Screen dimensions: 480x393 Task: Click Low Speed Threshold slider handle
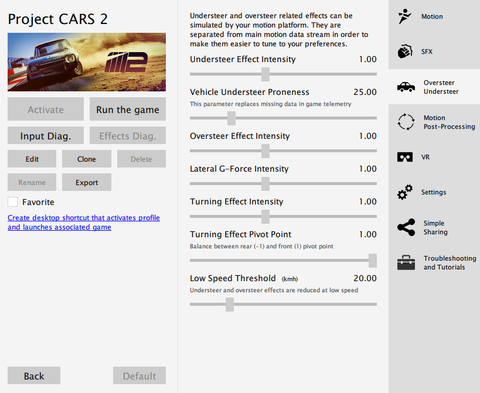point(230,304)
